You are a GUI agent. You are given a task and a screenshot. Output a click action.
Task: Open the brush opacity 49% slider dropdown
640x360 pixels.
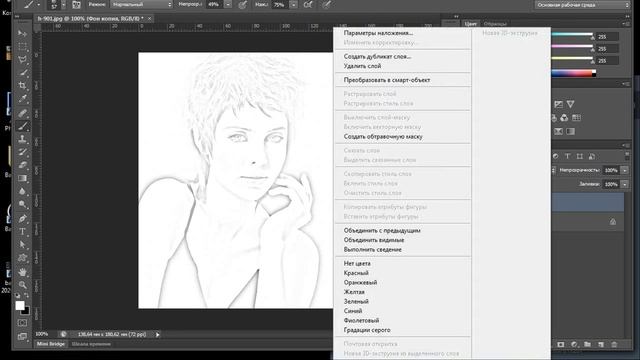coord(228,5)
